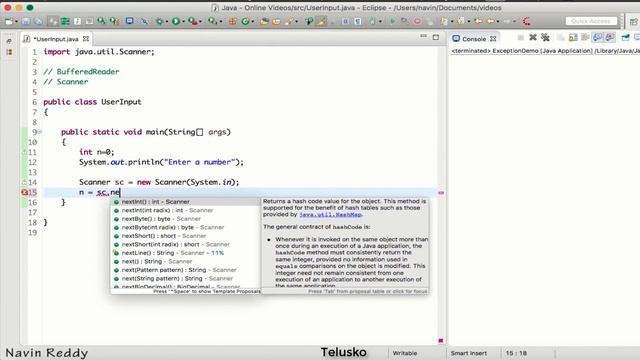Collapse the main method fold marker on line 9
This screenshot has width=640, height=360.
tap(40, 132)
